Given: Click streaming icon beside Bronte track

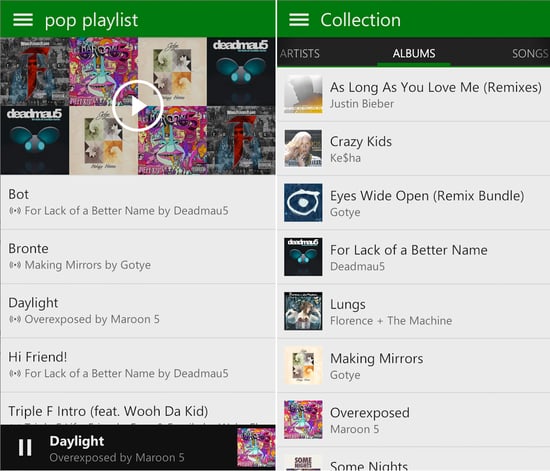Looking at the screenshot, I should click(15, 265).
